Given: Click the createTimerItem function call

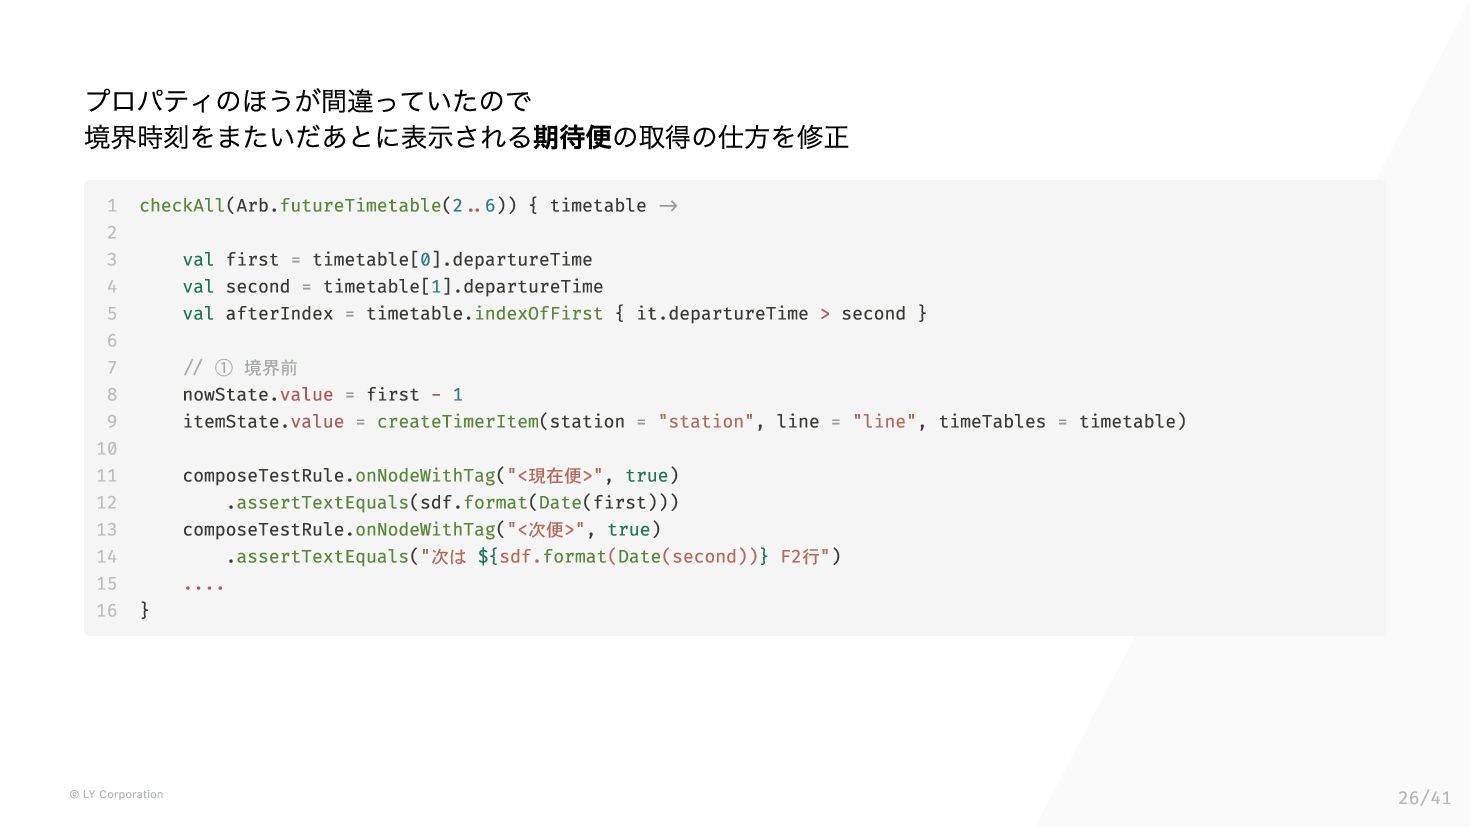Looking at the screenshot, I should [x=458, y=421].
